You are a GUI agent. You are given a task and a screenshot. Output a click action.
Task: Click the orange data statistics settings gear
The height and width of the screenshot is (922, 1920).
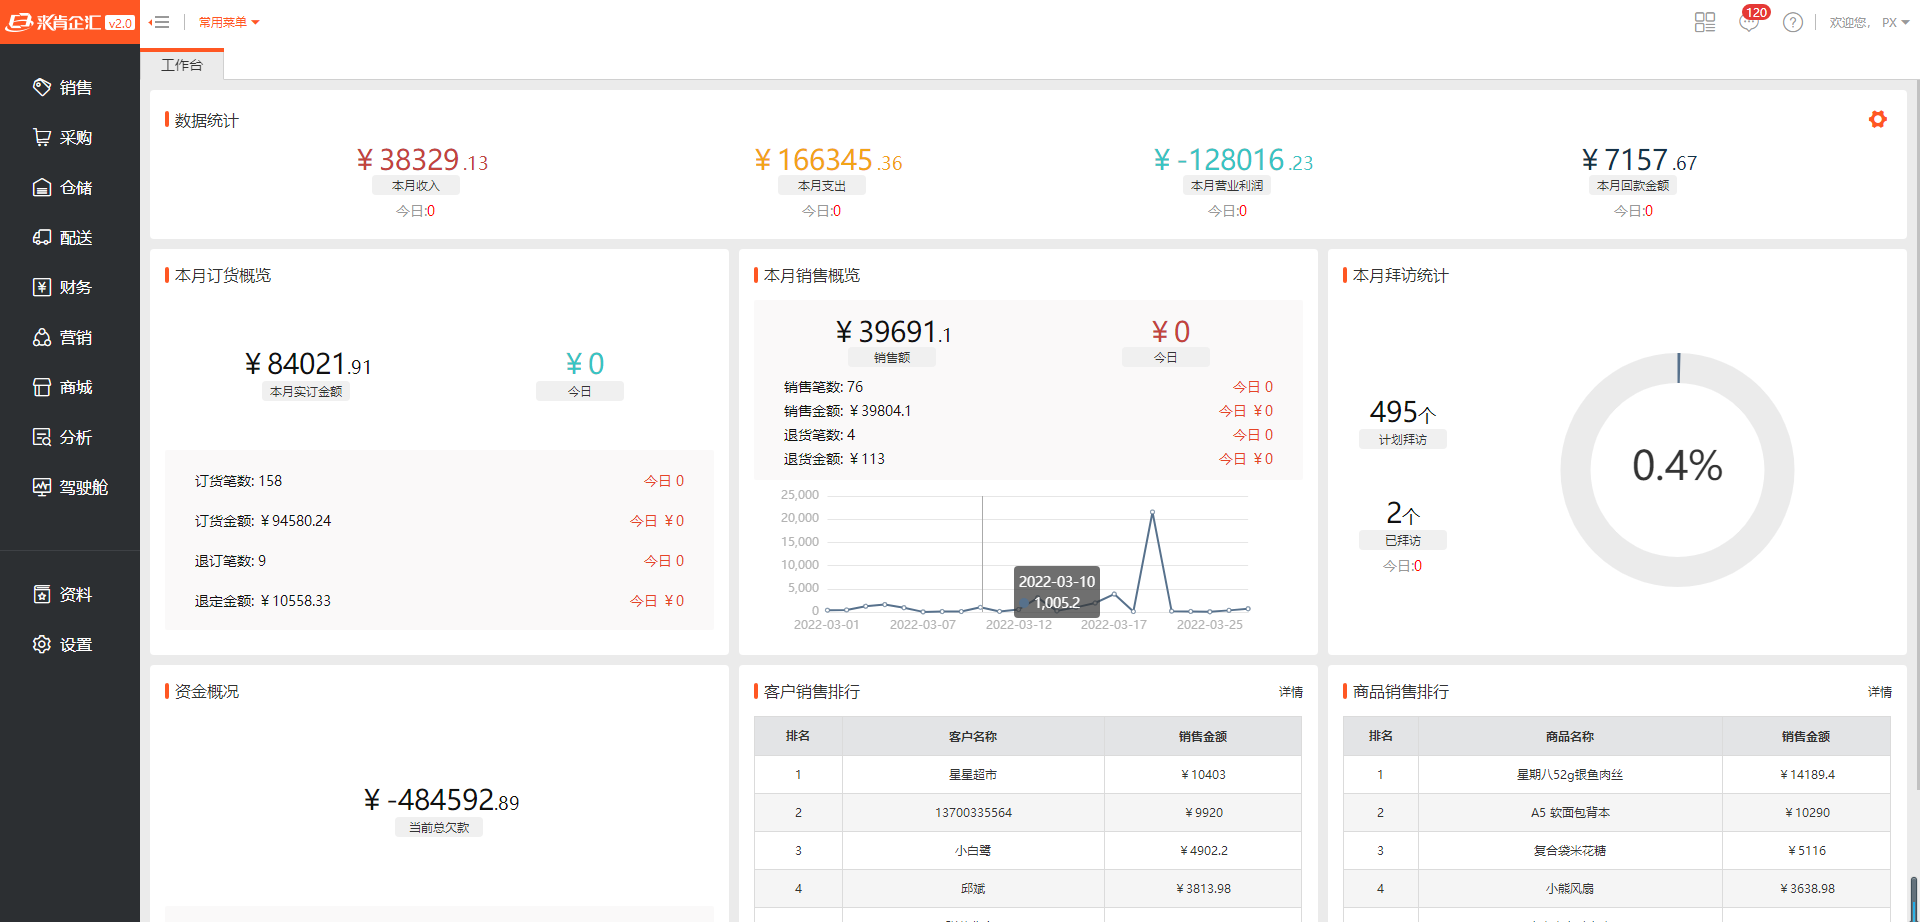click(x=1877, y=120)
